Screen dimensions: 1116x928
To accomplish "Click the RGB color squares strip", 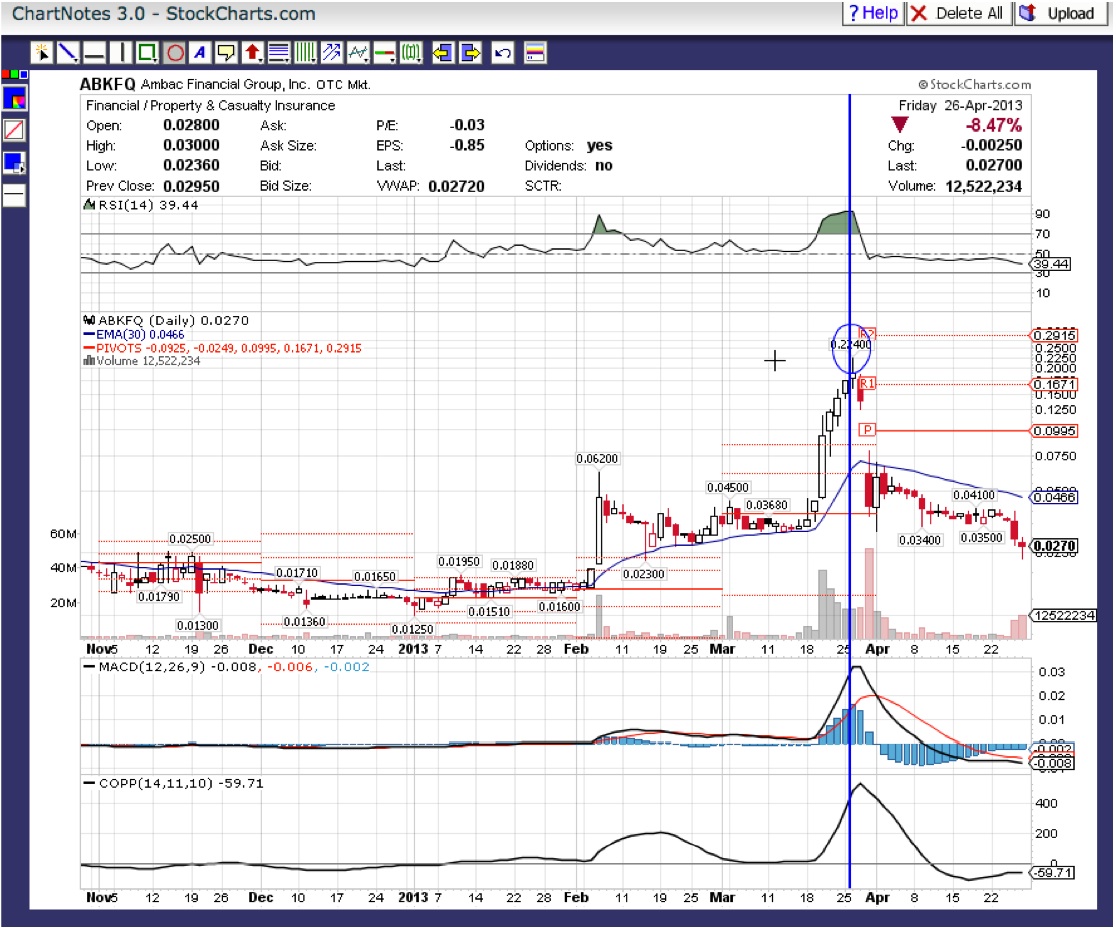I will point(14,74).
